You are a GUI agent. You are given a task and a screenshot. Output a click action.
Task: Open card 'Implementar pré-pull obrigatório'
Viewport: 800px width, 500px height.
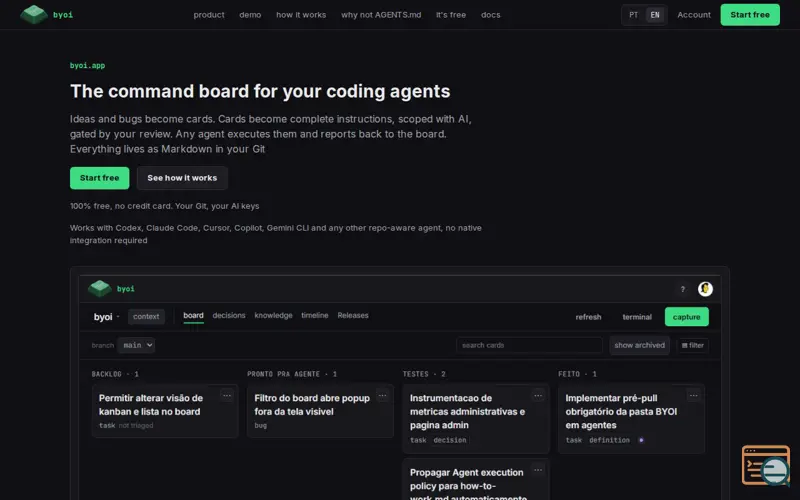[631, 418]
